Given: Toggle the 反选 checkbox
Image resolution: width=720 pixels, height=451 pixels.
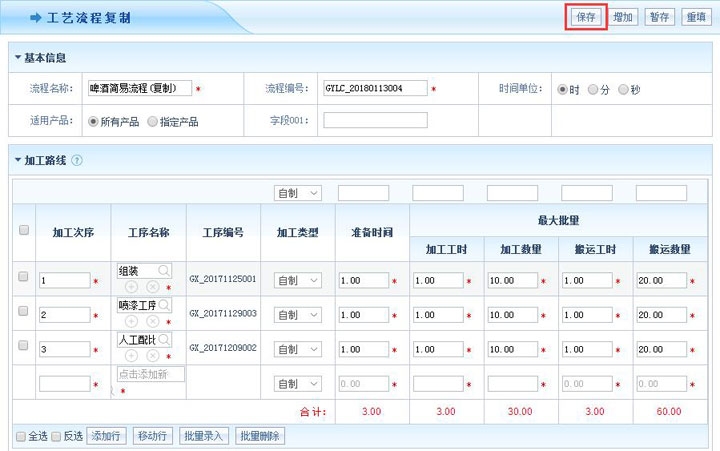Looking at the screenshot, I should [56, 436].
